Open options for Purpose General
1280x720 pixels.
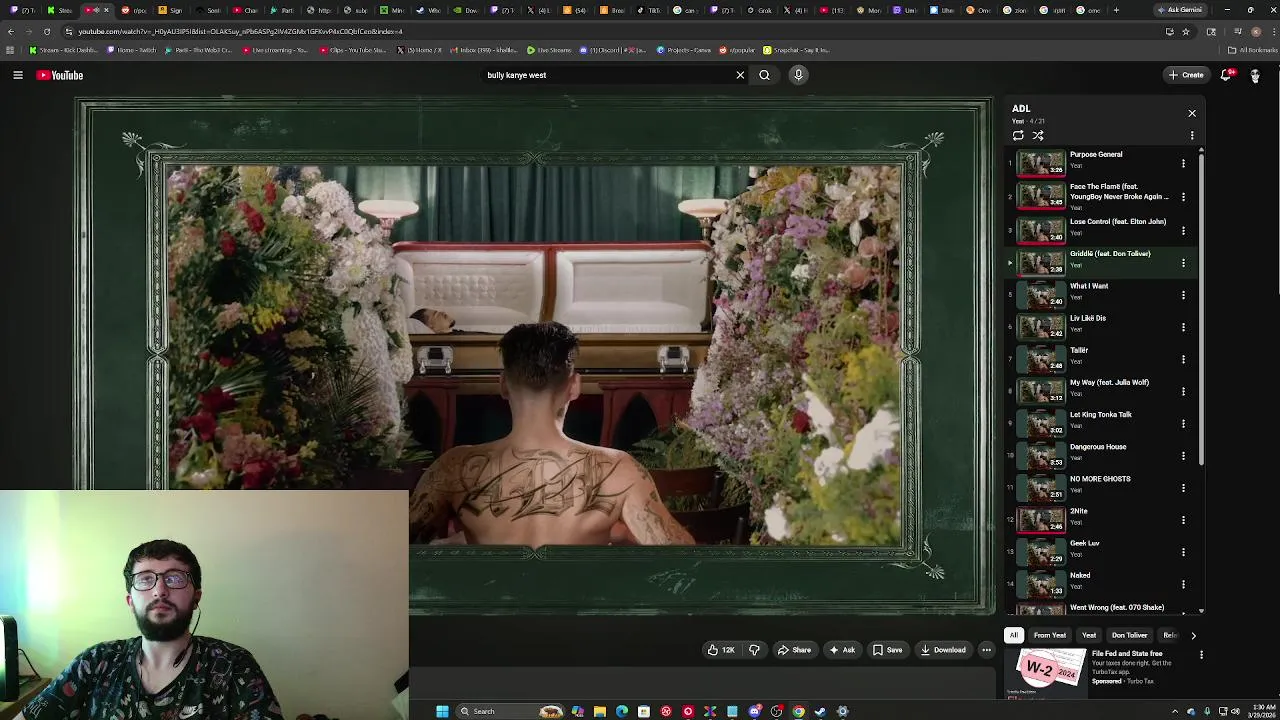(x=1183, y=163)
